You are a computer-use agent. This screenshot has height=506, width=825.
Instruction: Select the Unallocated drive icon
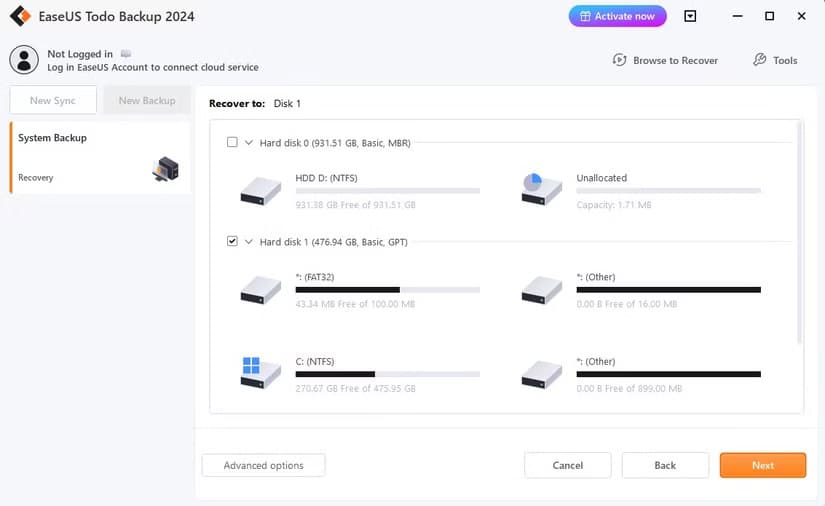pos(541,189)
